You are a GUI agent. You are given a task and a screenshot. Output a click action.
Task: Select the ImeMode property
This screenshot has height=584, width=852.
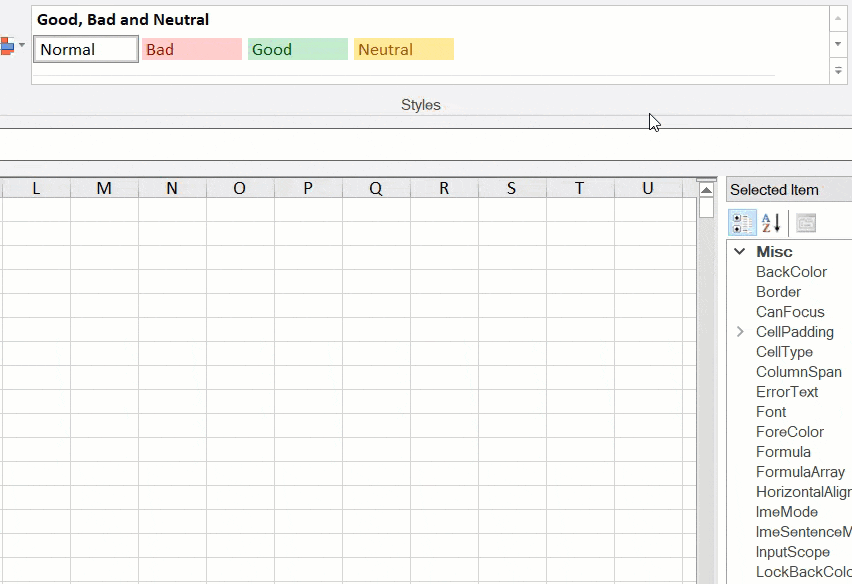click(x=786, y=512)
